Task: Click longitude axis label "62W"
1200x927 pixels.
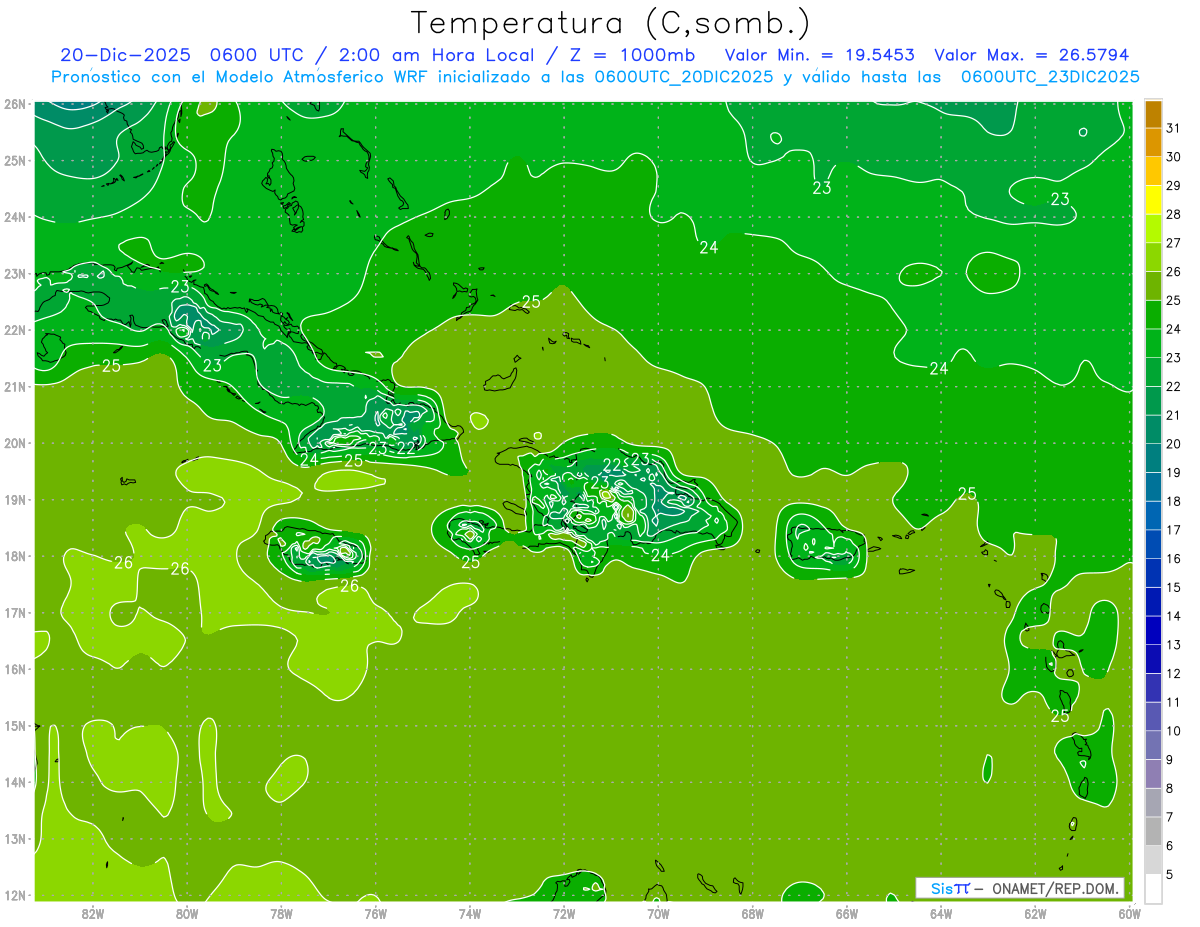Action: [1034, 913]
